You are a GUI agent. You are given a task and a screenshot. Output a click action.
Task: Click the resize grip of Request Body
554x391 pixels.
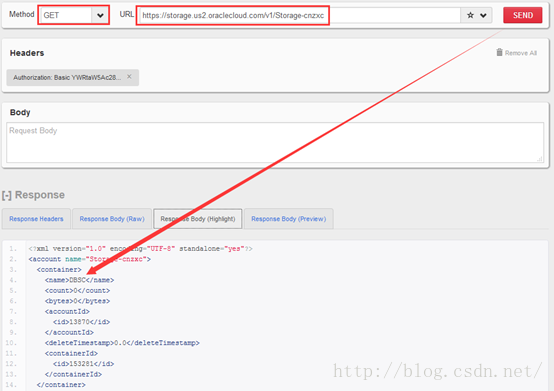540,159
